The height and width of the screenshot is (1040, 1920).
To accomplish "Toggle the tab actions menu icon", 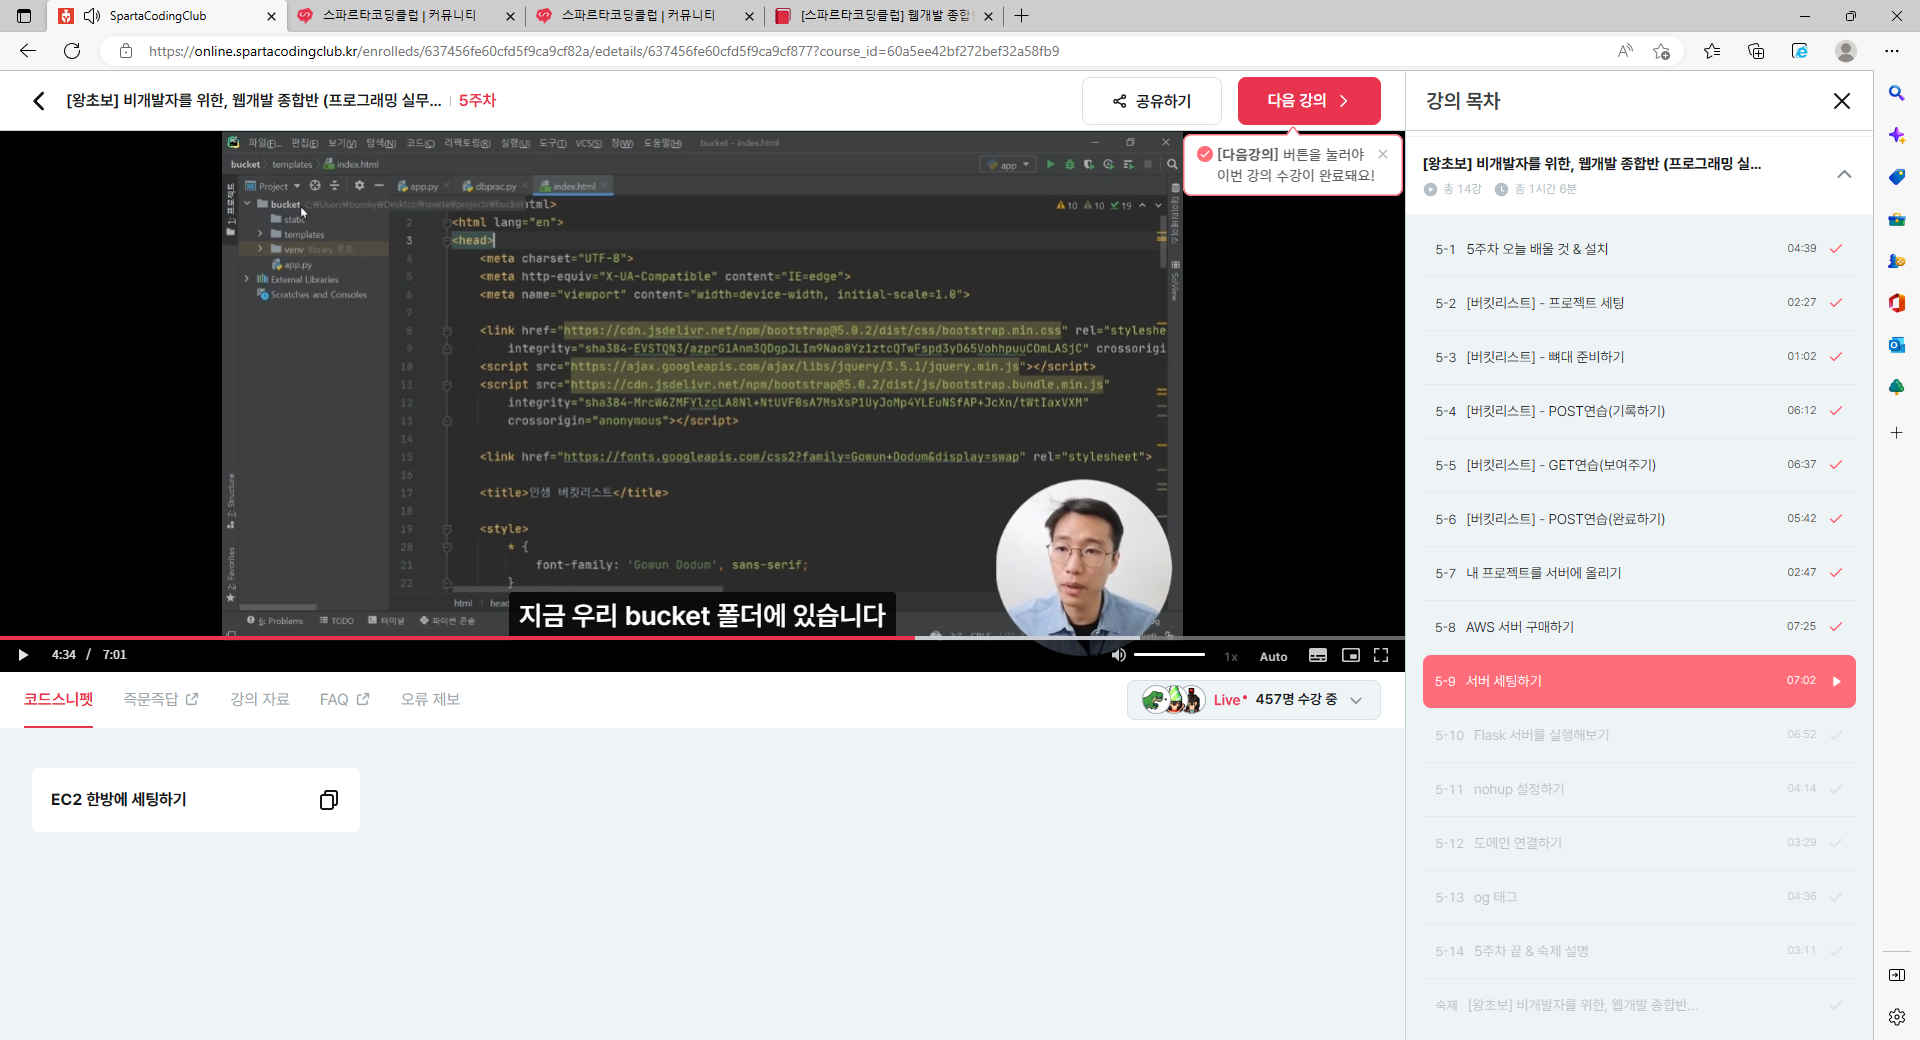I will [24, 16].
